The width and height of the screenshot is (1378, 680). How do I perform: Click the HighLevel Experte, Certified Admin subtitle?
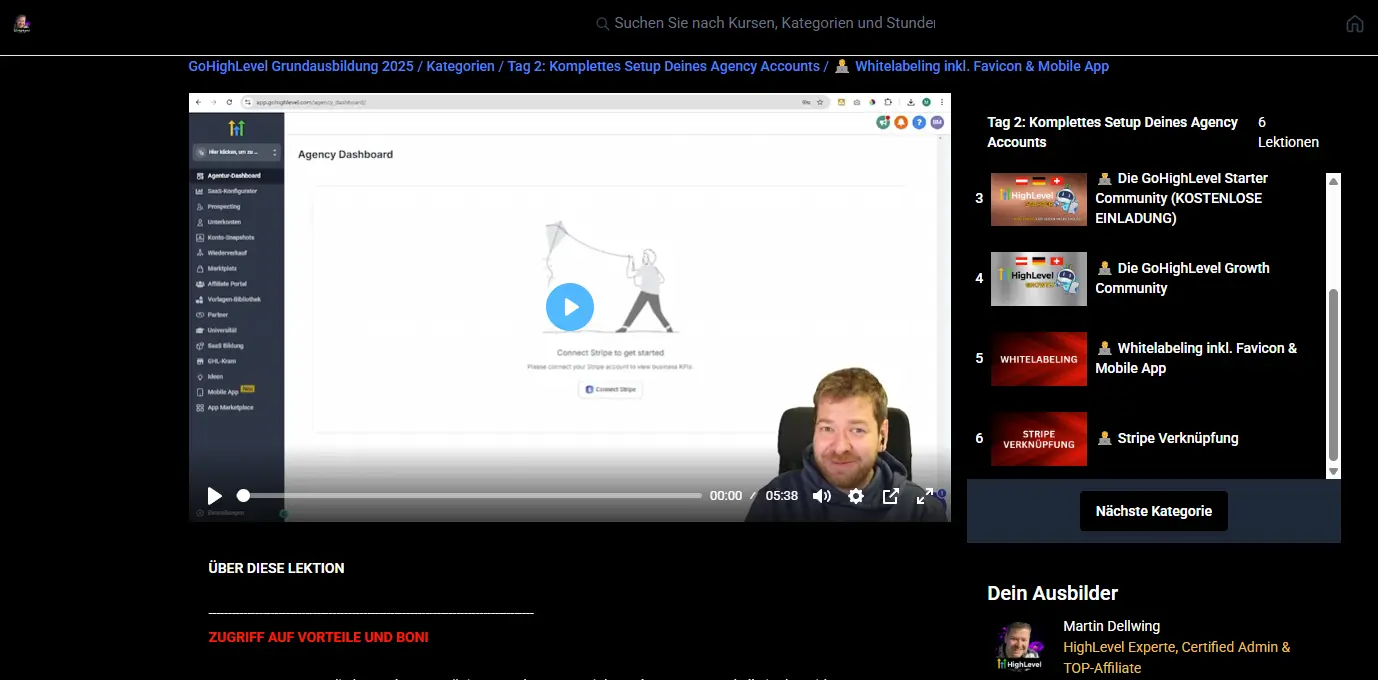pyautogui.click(x=1177, y=657)
